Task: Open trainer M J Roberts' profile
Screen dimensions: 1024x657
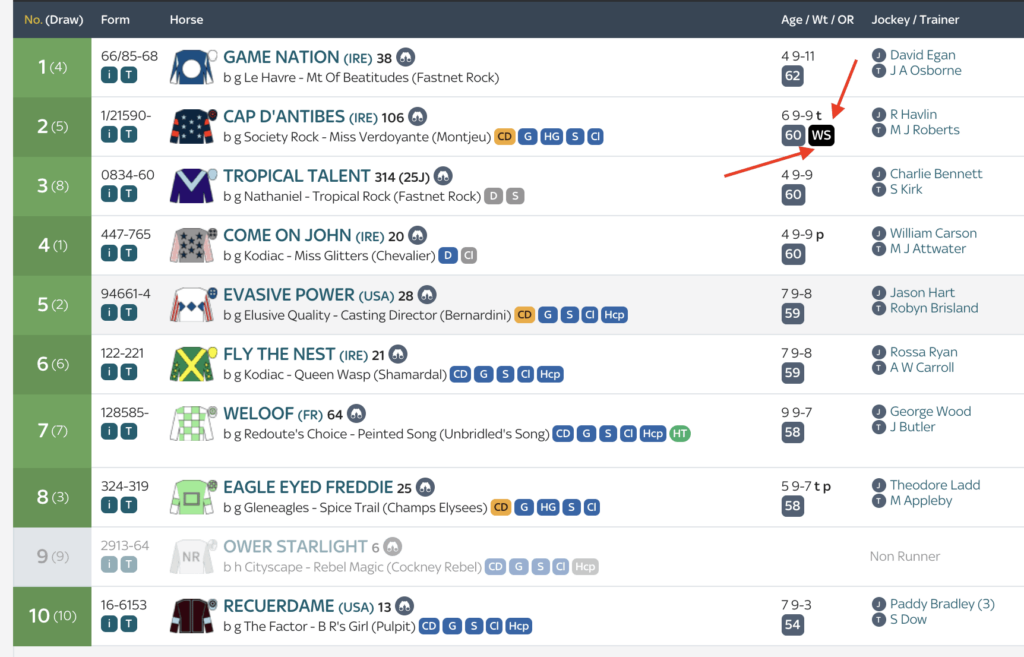Action: pyautogui.click(x=925, y=130)
